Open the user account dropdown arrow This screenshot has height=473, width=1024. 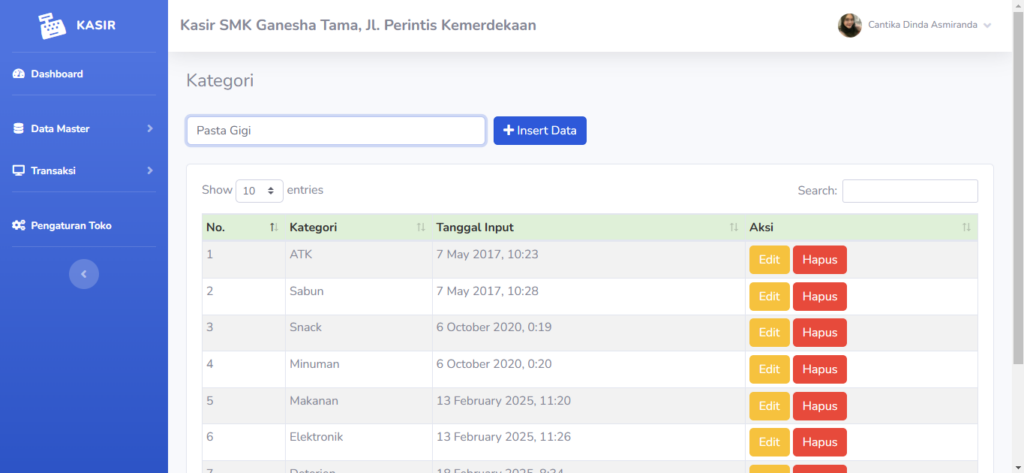(x=987, y=25)
